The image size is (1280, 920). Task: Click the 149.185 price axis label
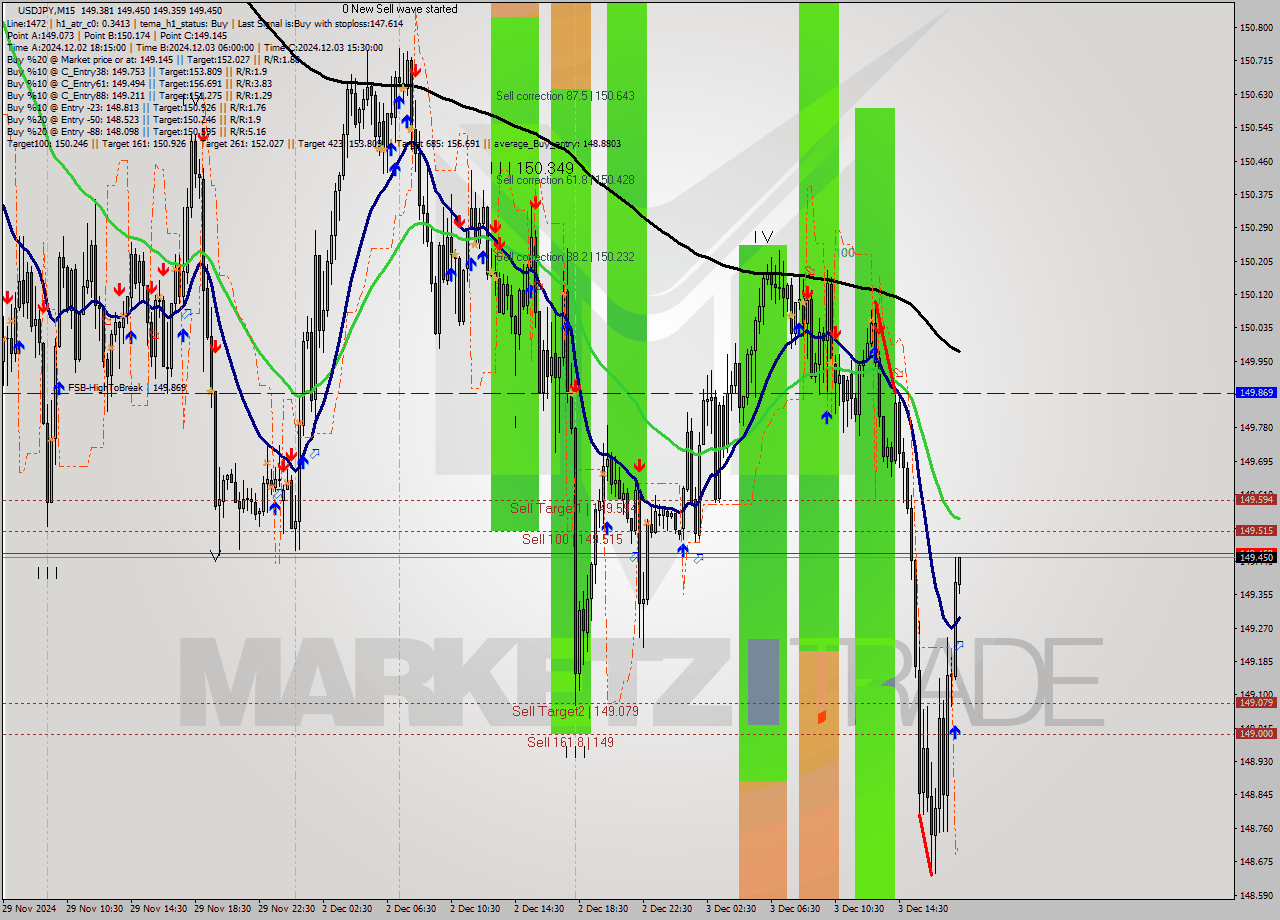coord(1256,661)
